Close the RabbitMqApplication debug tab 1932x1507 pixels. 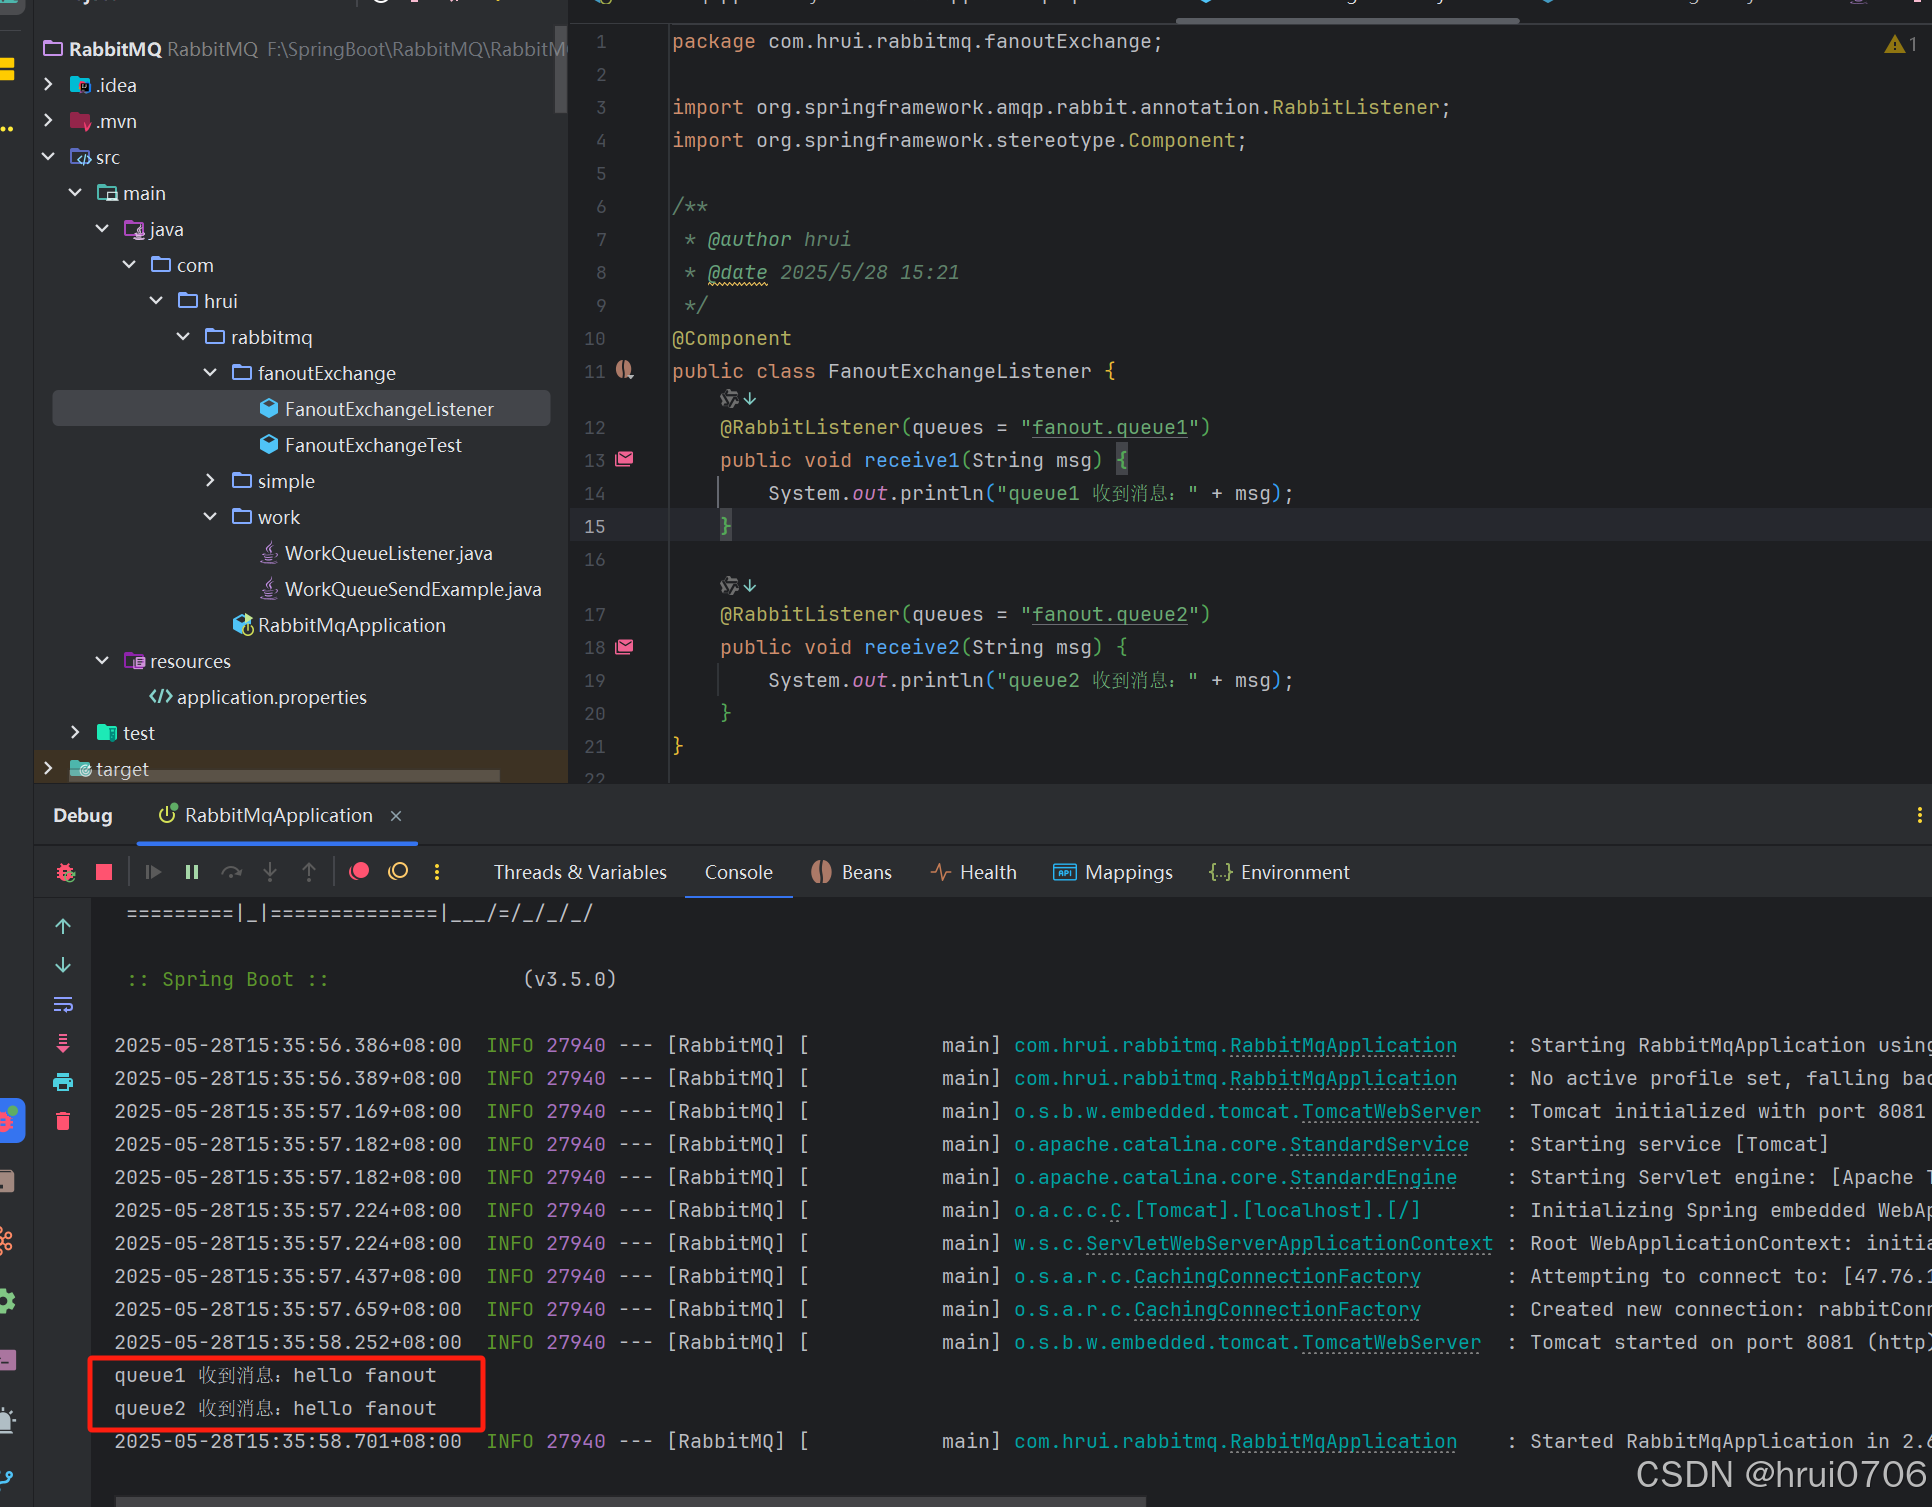[x=396, y=816]
